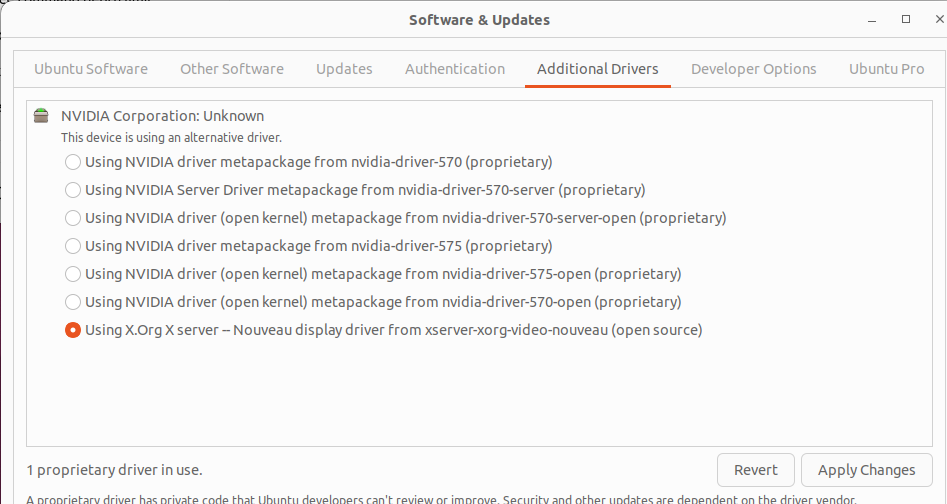Minimize the Software & Updates window
The image size is (947, 504).
[x=872, y=20]
